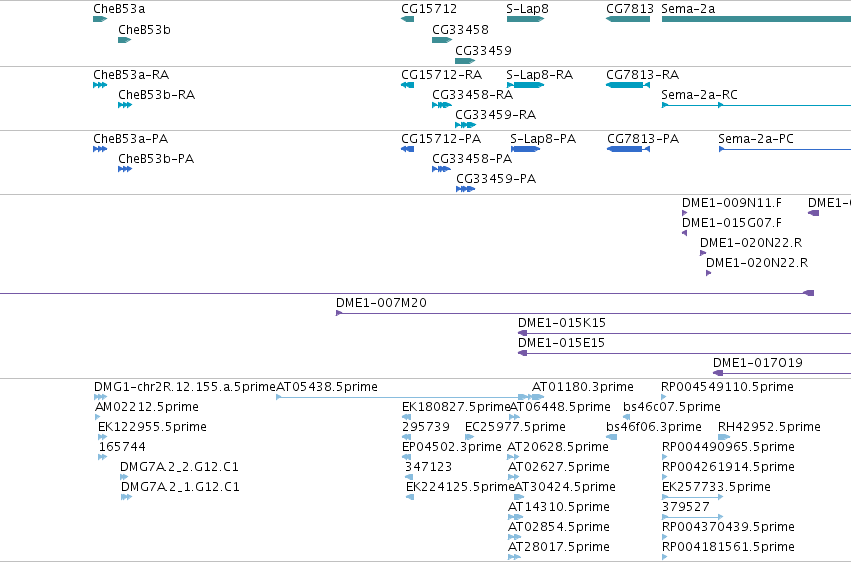851x562 pixels.
Task: Select EST AT14310.5prime
Action: point(558,508)
